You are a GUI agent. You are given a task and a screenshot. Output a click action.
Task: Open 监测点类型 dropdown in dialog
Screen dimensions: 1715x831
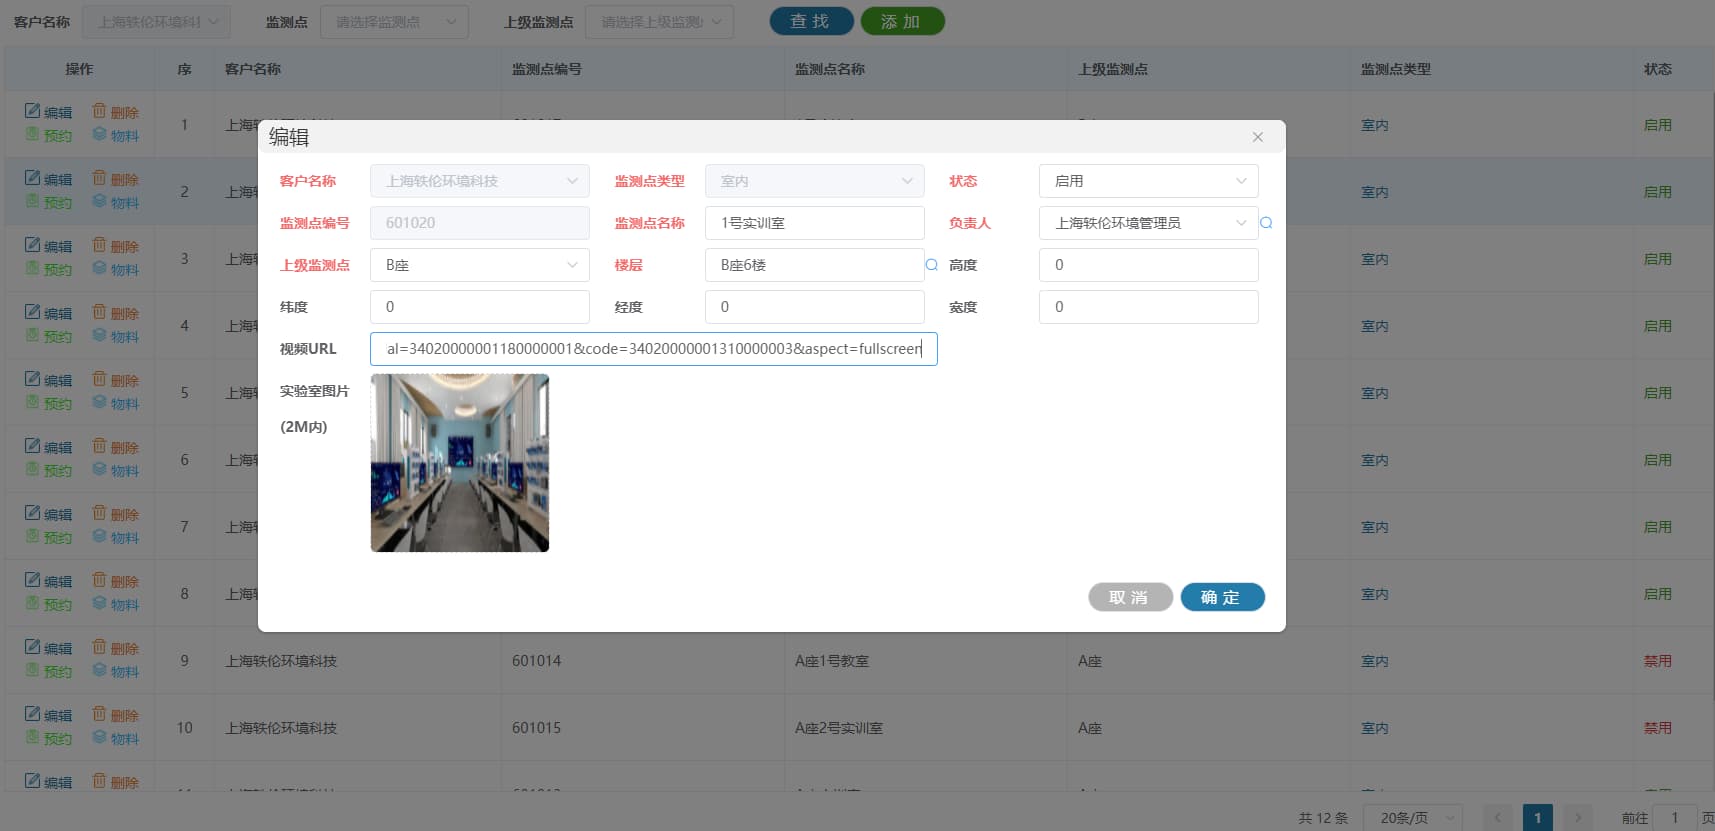coord(815,181)
